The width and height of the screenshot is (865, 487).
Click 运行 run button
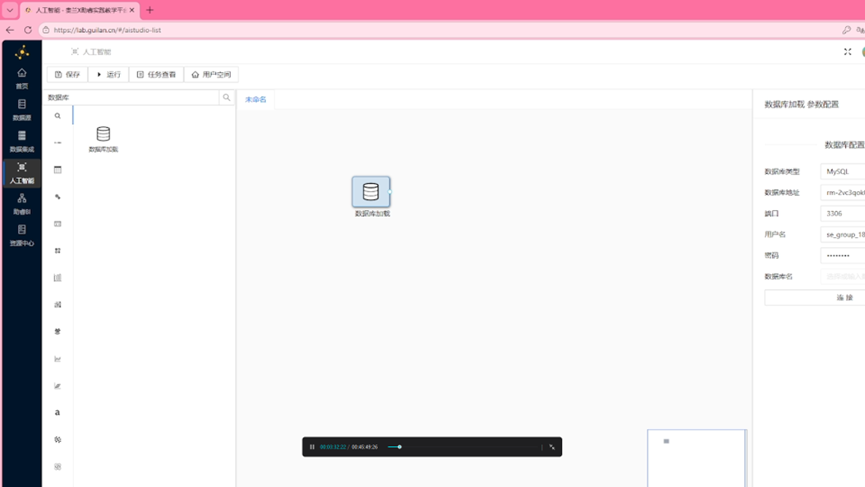(108, 74)
